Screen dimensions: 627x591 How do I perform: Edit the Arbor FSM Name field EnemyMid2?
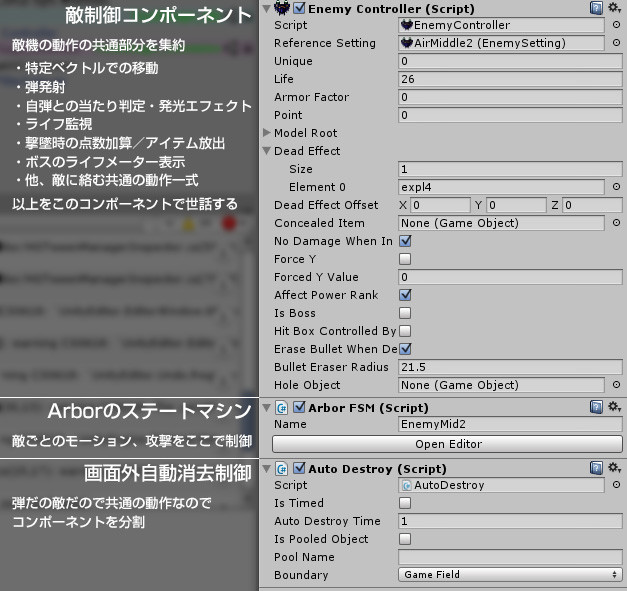pyautogui.click(x=510, y=424)
